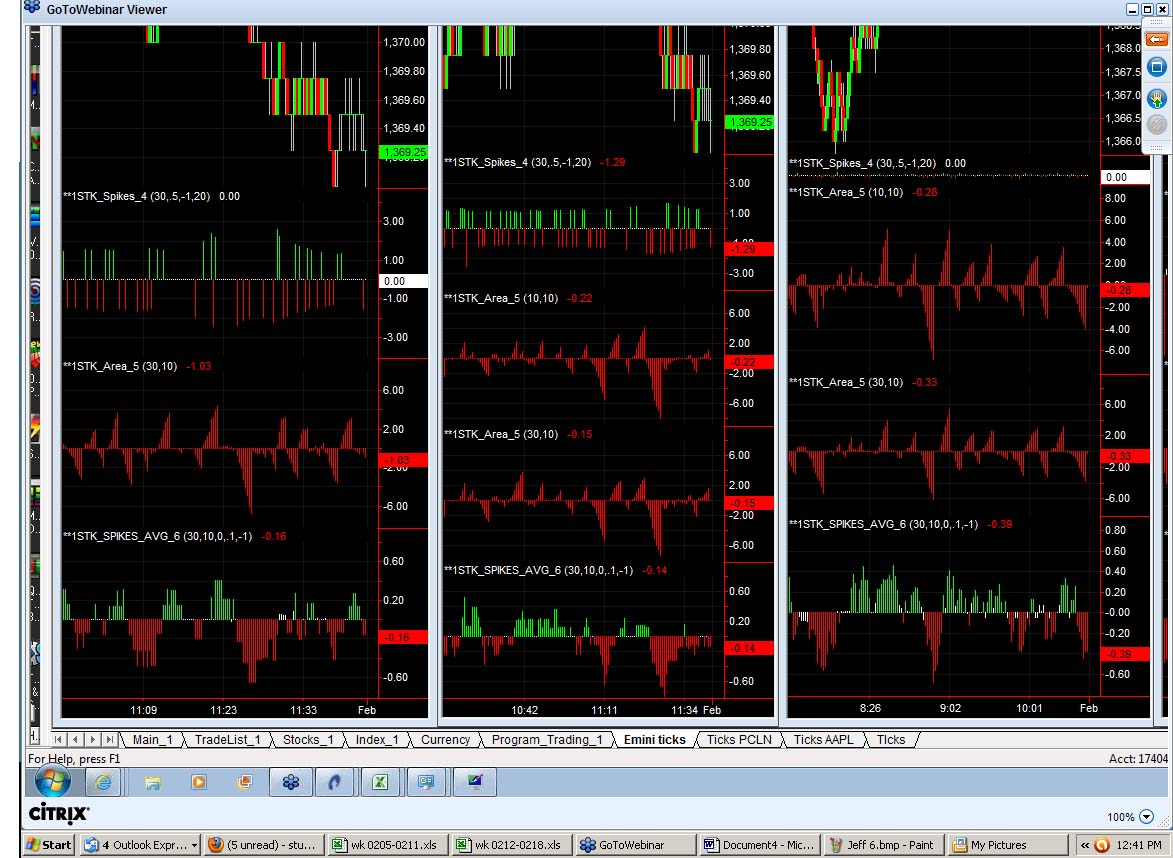Select the Currency tab
The image size is (1173, 858).
coord(446,740)
